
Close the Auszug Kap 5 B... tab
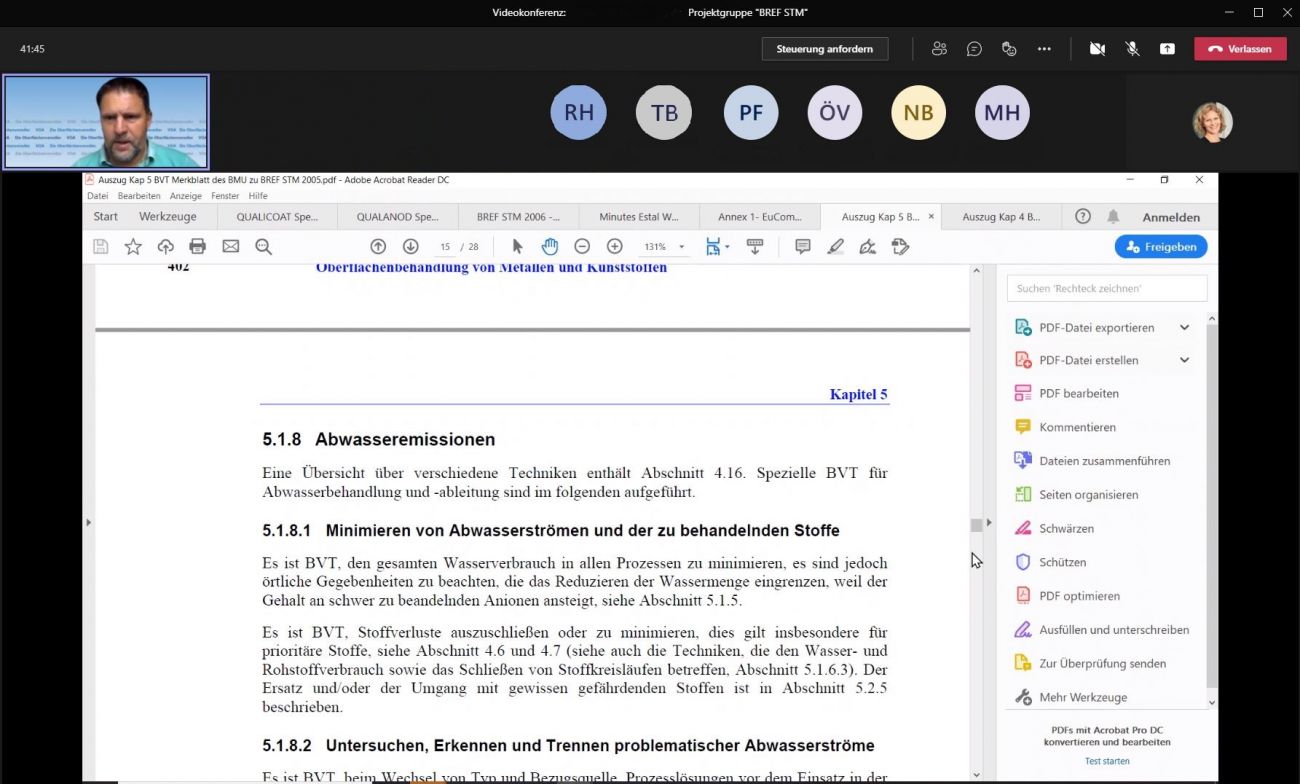point(931,216)
